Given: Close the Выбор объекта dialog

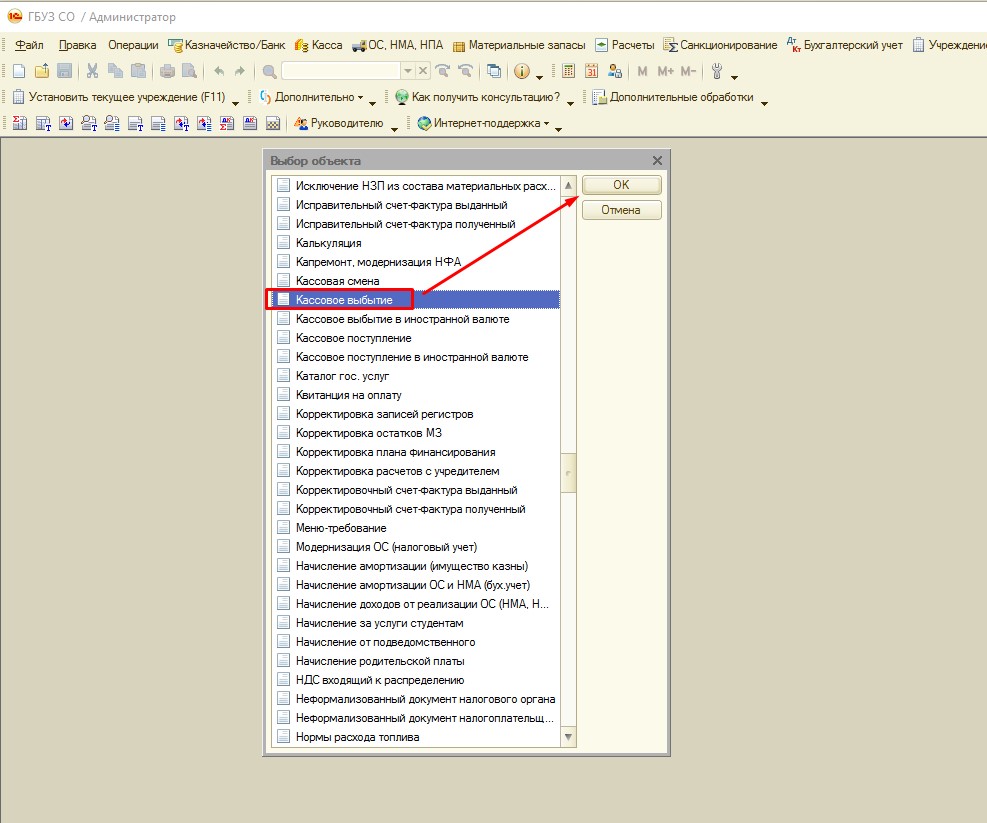Looking at the screenshot, I should point(657,161).
